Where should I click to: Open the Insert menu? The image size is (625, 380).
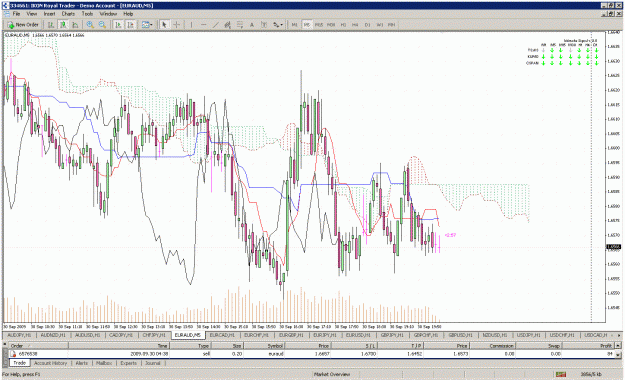click(49, 14)
